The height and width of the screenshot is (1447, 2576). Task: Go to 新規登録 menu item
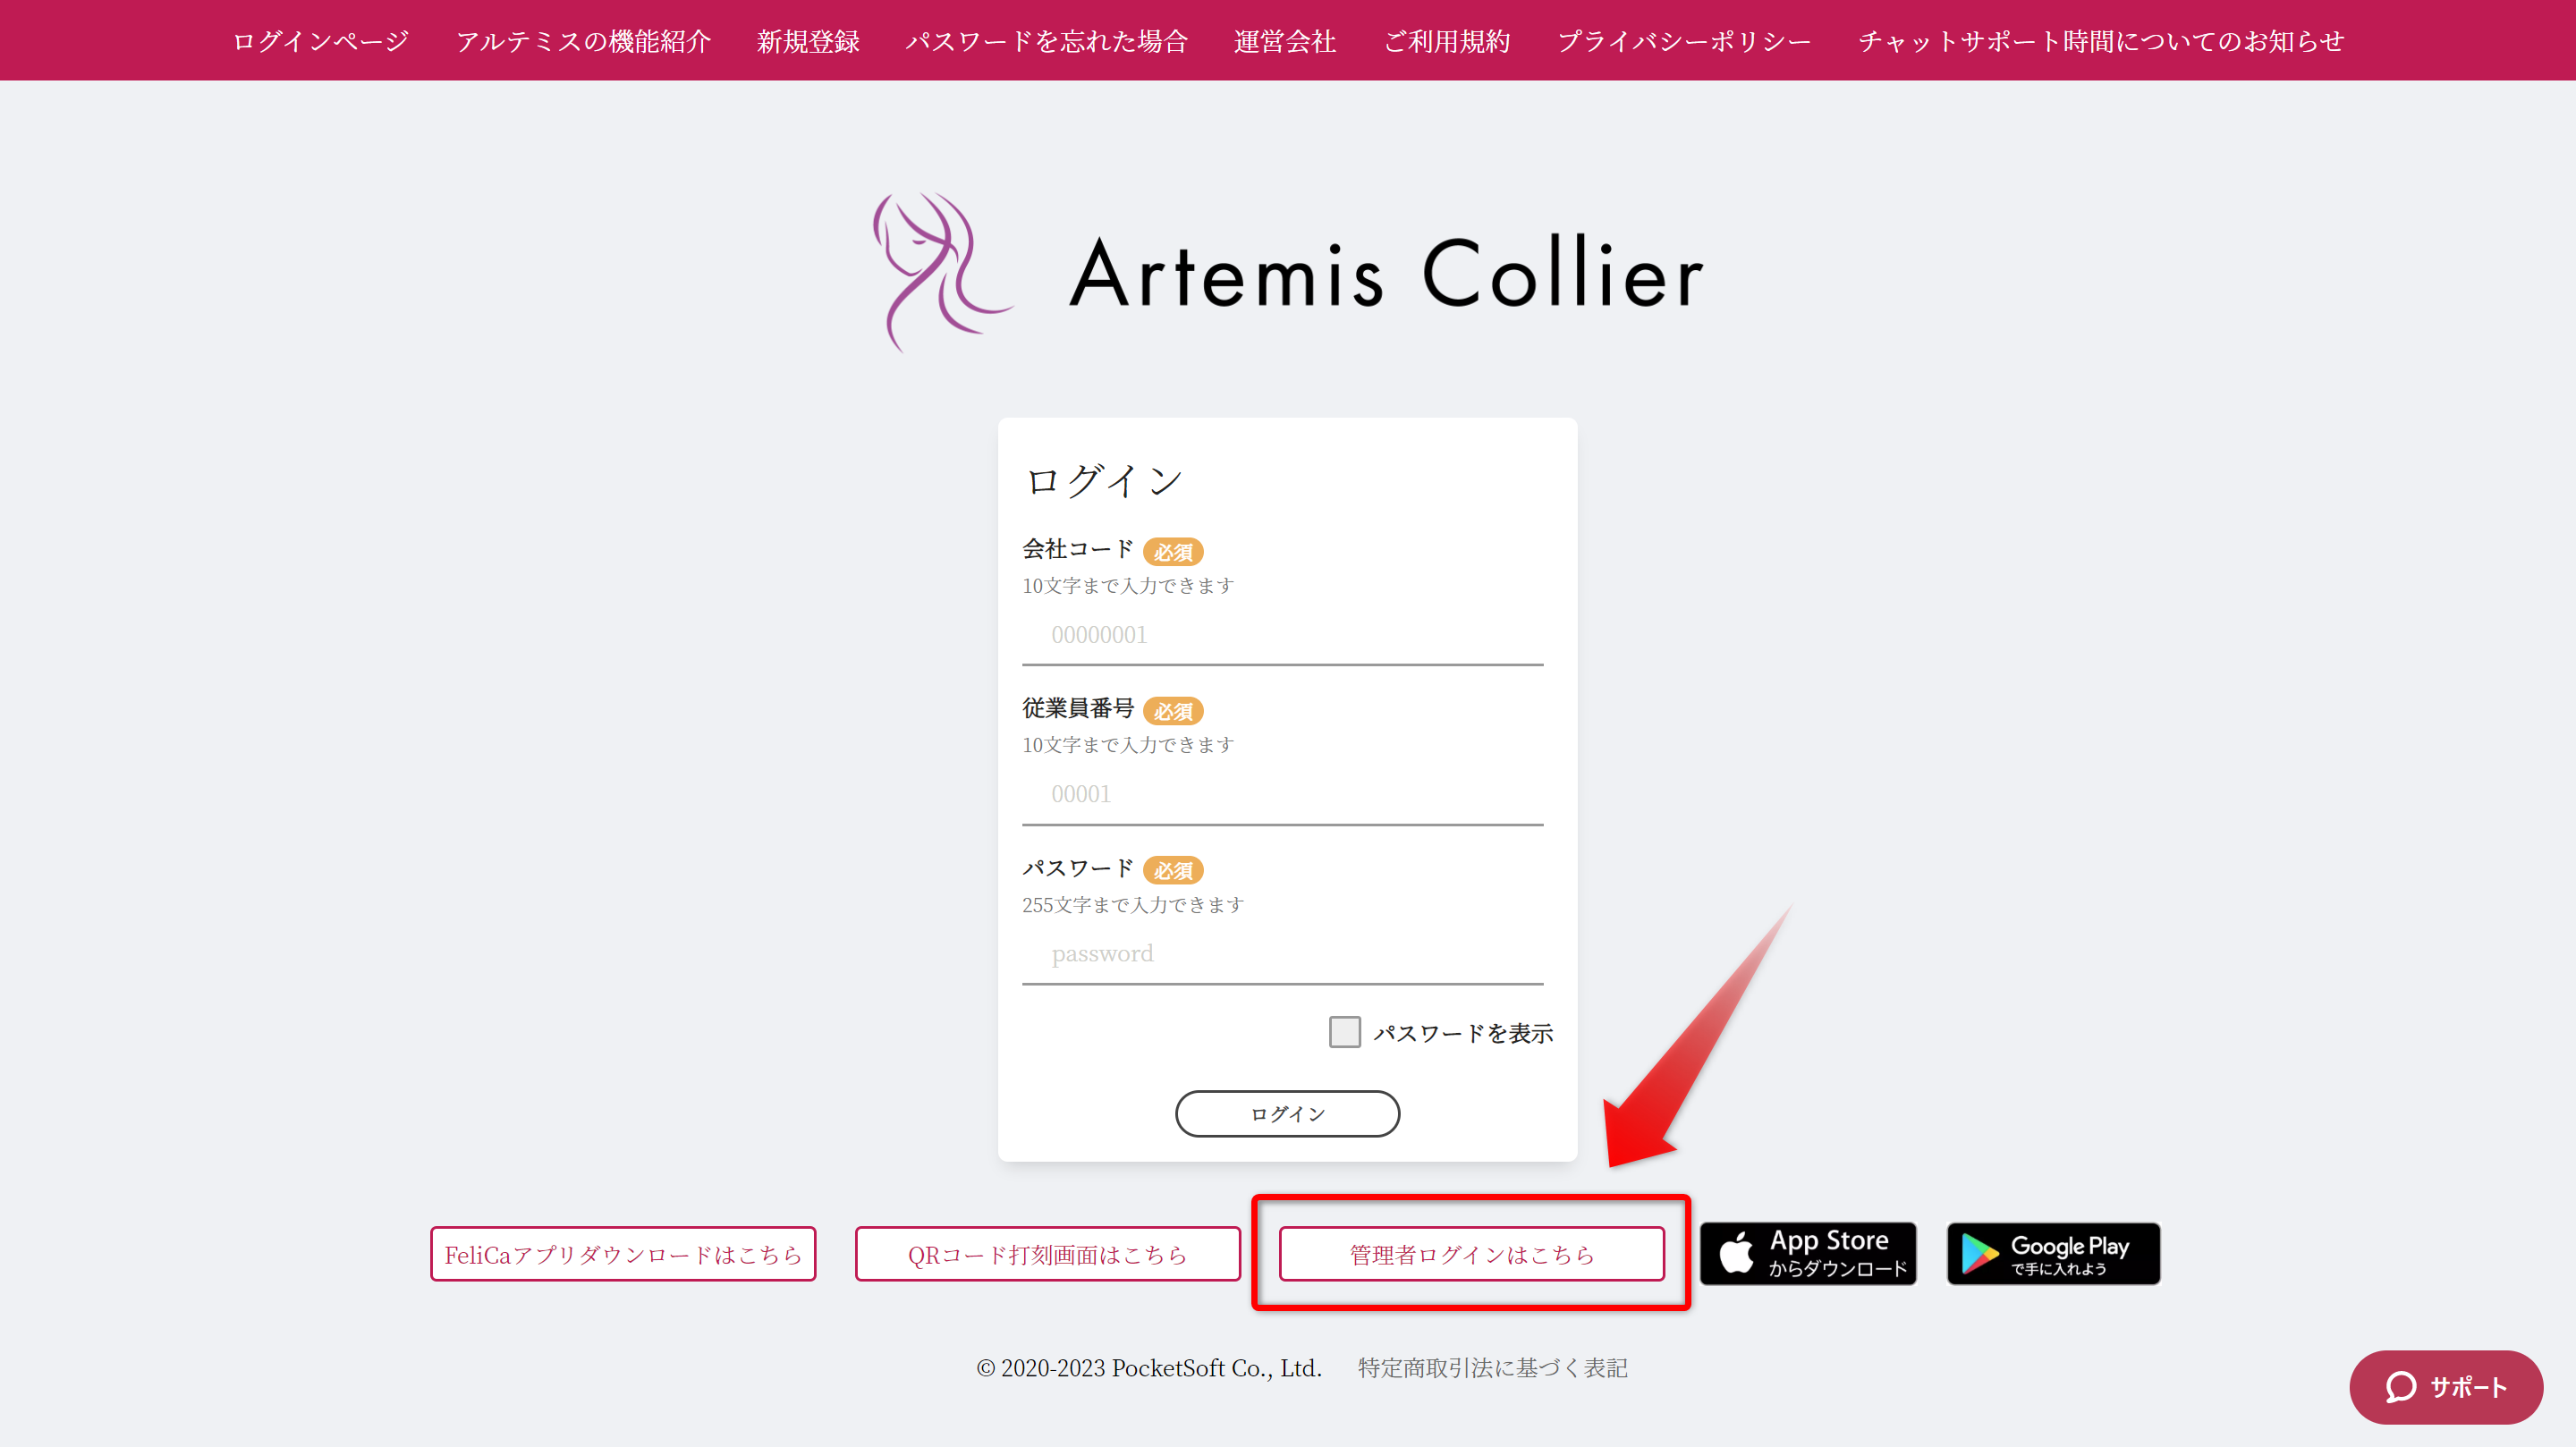point(808,41)
